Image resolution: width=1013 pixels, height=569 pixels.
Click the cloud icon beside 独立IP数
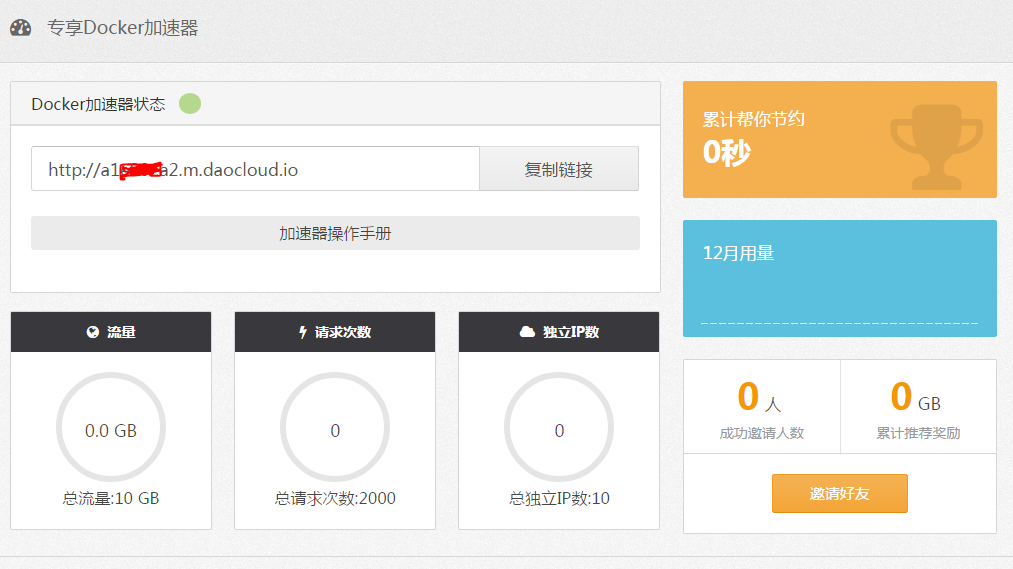(527, 332)
